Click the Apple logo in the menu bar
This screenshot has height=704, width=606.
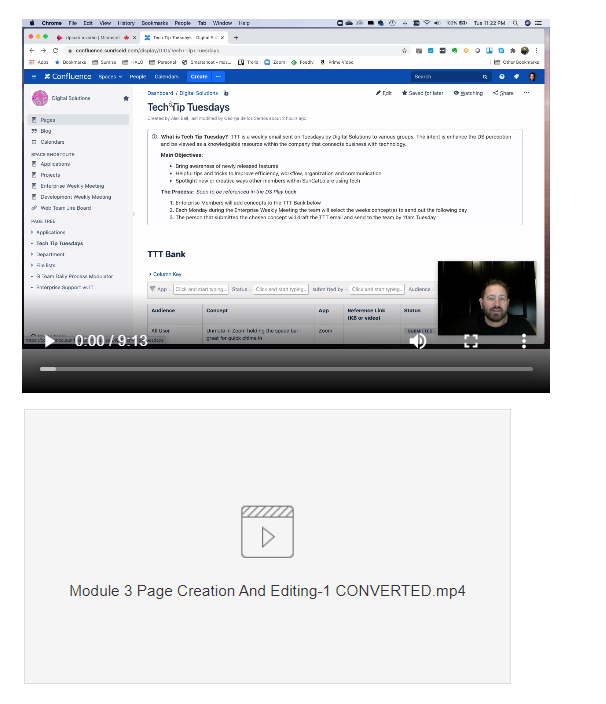tap(32, 23)
